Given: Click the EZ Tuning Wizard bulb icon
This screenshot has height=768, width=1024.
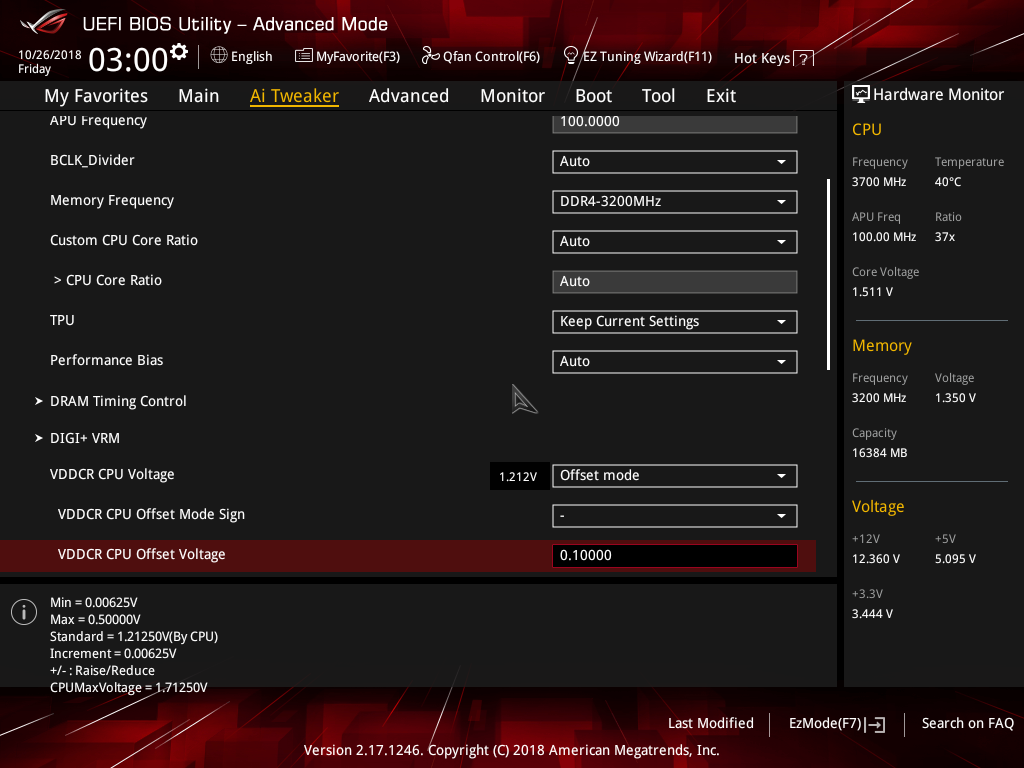Looking at the screenshot, I should (571, 56).
